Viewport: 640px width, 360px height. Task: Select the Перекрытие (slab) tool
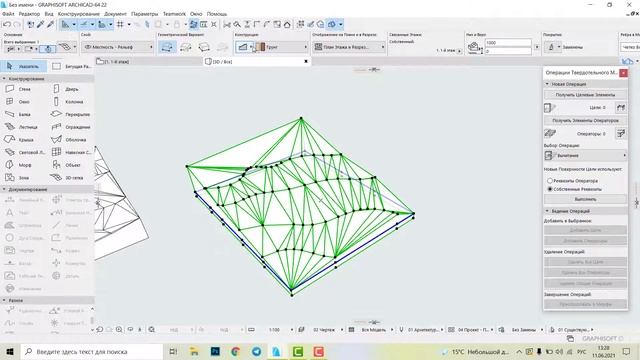[71, 114]
